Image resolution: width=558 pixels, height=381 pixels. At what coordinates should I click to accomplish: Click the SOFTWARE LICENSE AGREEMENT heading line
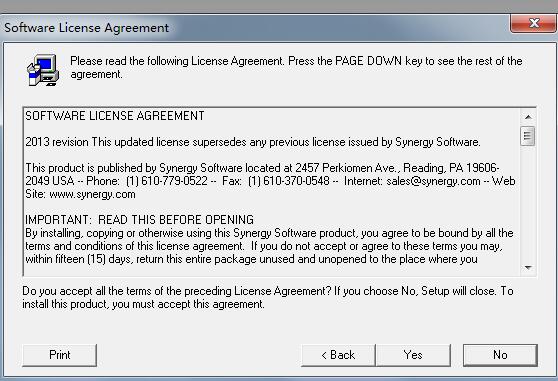click(x=115, y=116)
